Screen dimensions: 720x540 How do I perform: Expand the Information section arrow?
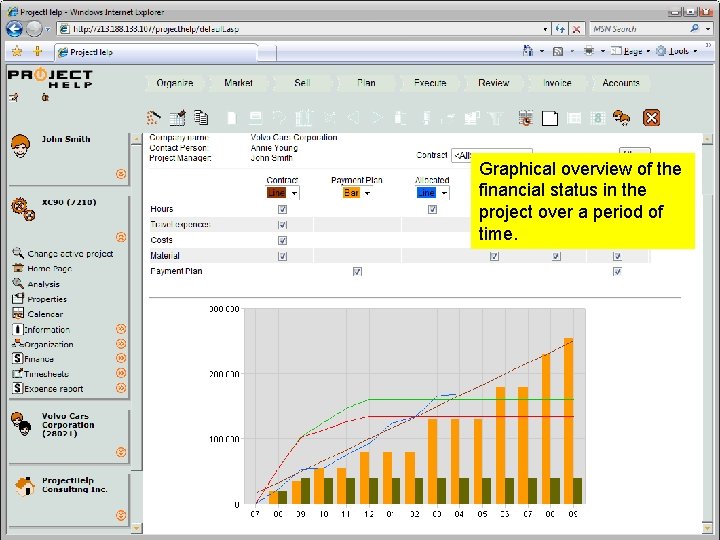click(x=121, y=329)
